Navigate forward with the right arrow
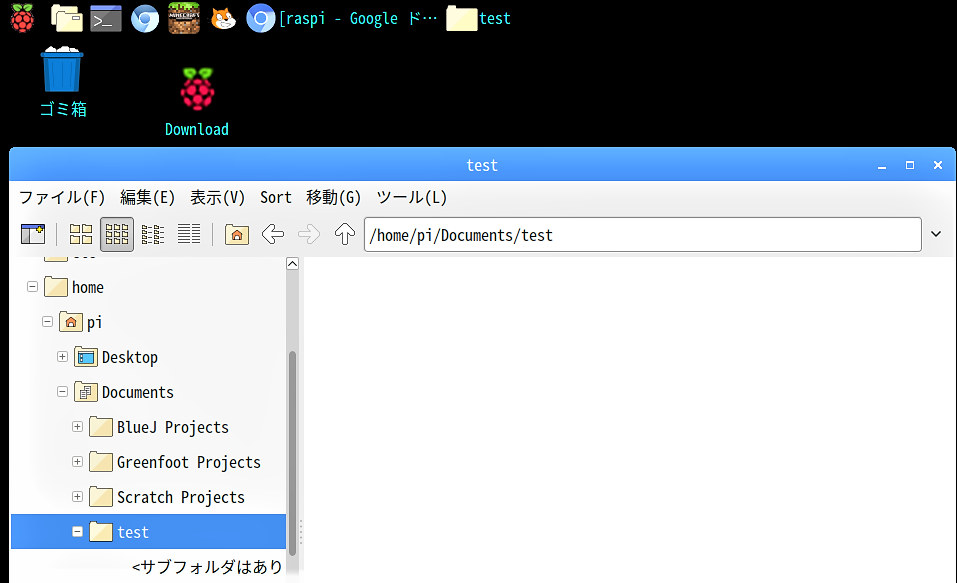Image resolution: width=957 pixels, height=583 pixels. click(x=309, y=234)
